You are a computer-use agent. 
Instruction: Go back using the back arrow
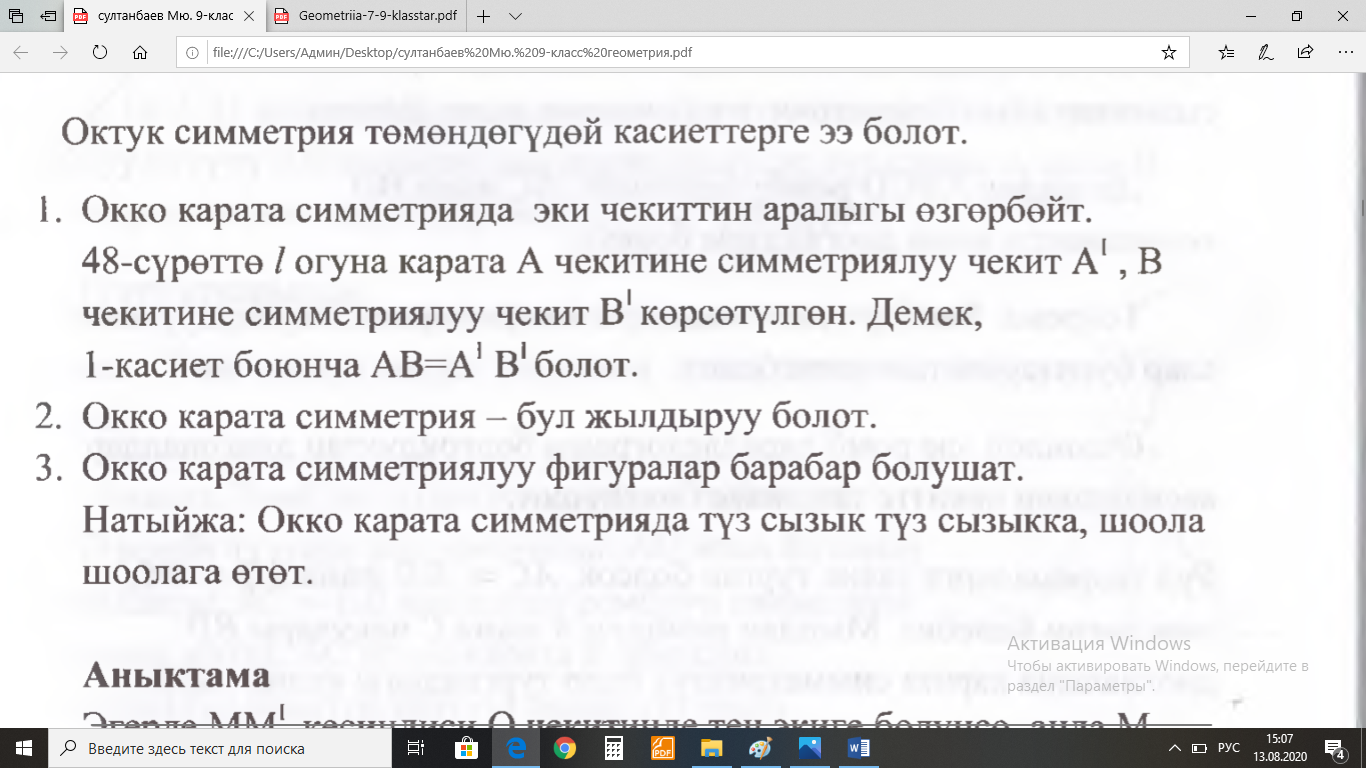coord(21,53)
